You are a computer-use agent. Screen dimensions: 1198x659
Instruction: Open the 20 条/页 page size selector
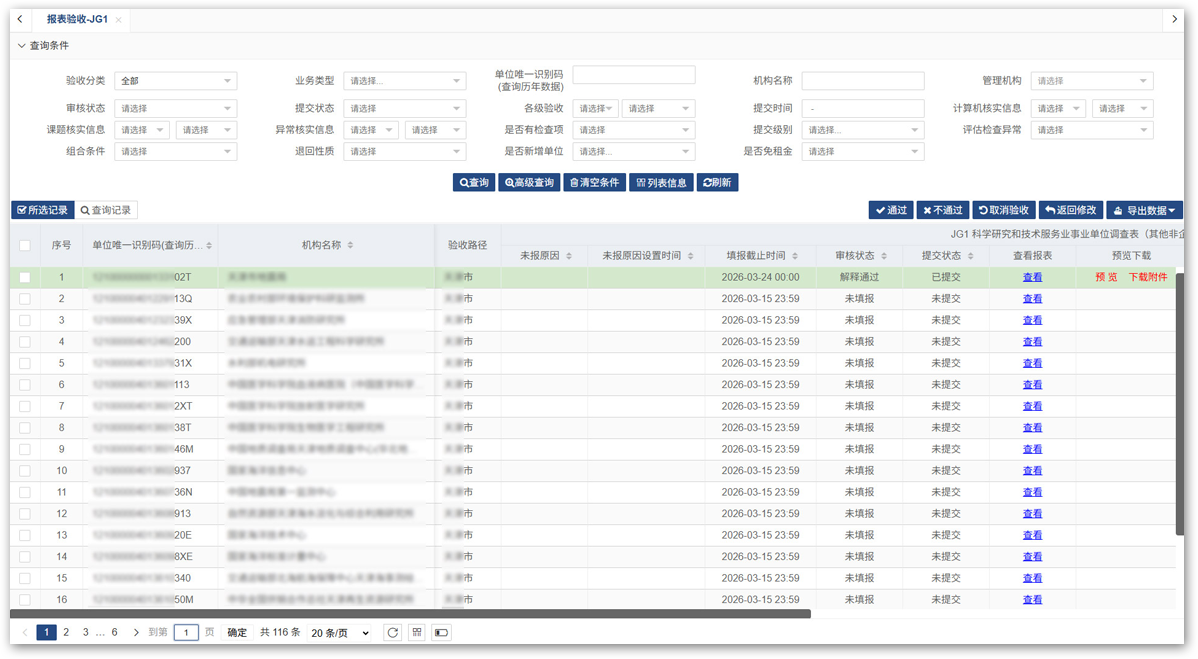pos(339,633)
